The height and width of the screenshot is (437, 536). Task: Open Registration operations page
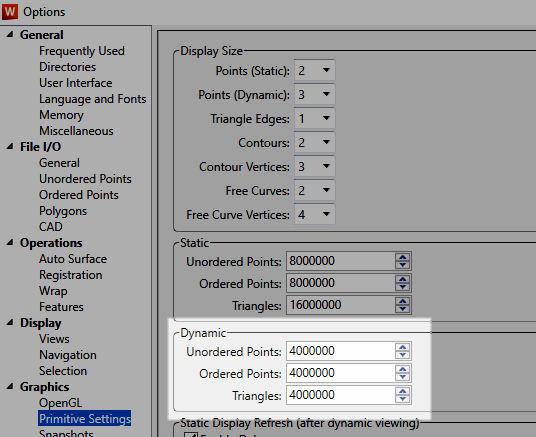(x=70, y=275)
